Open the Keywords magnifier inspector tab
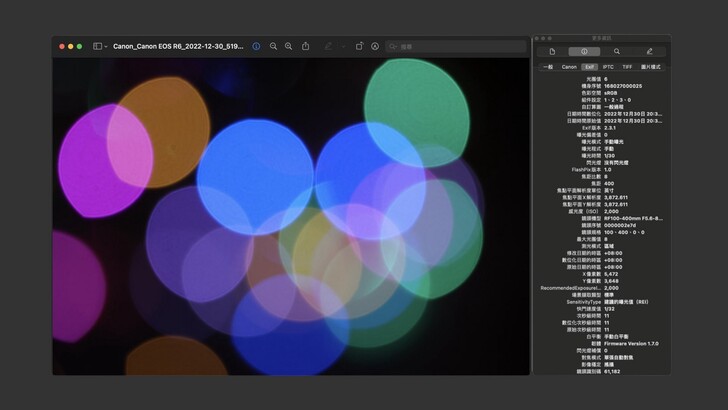The height and width of the screenshot is (410, 728). tap(617, 51)
